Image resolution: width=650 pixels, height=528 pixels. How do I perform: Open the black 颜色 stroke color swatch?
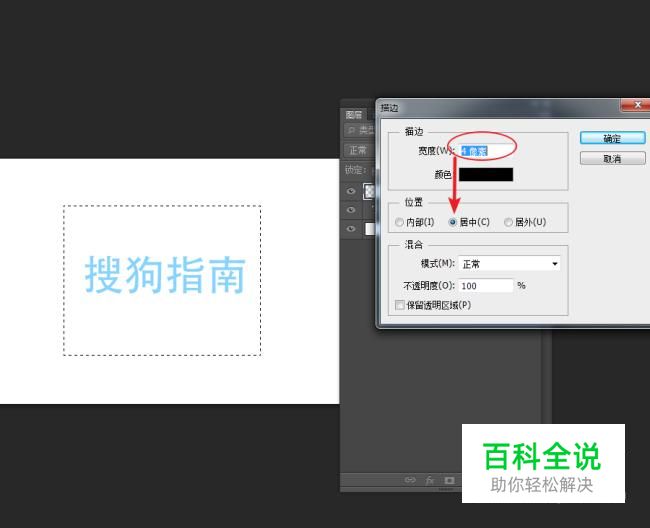[486, 174]
